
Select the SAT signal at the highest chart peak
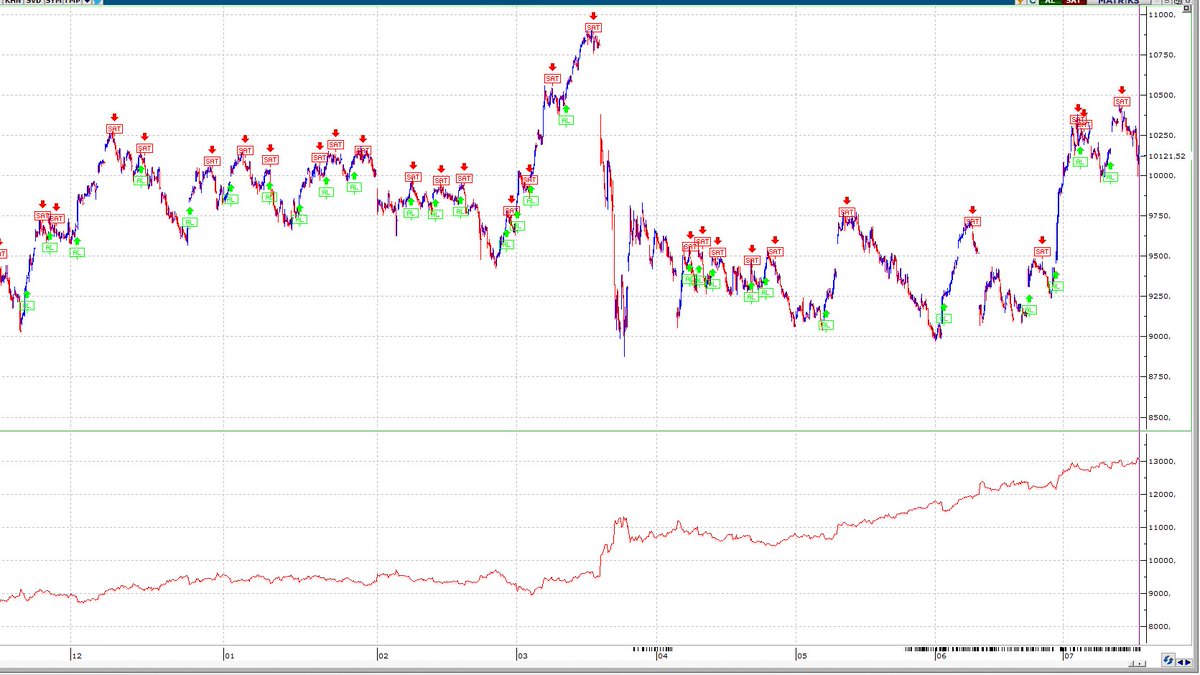(594, 28)
